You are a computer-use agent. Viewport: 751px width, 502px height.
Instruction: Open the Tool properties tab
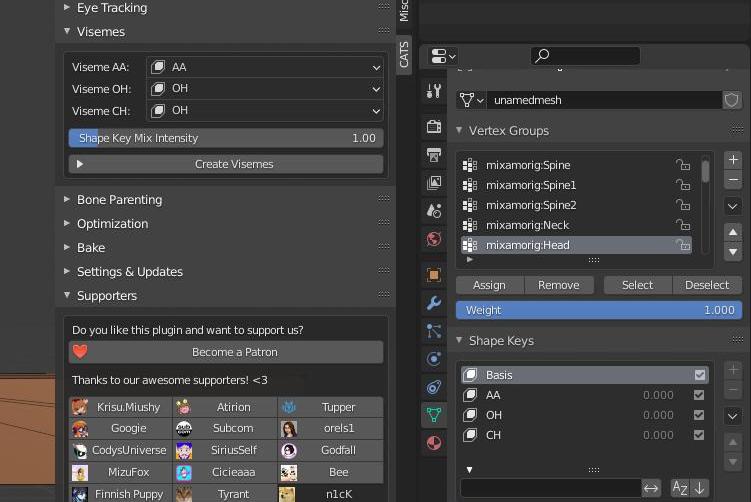click(433, 91)
